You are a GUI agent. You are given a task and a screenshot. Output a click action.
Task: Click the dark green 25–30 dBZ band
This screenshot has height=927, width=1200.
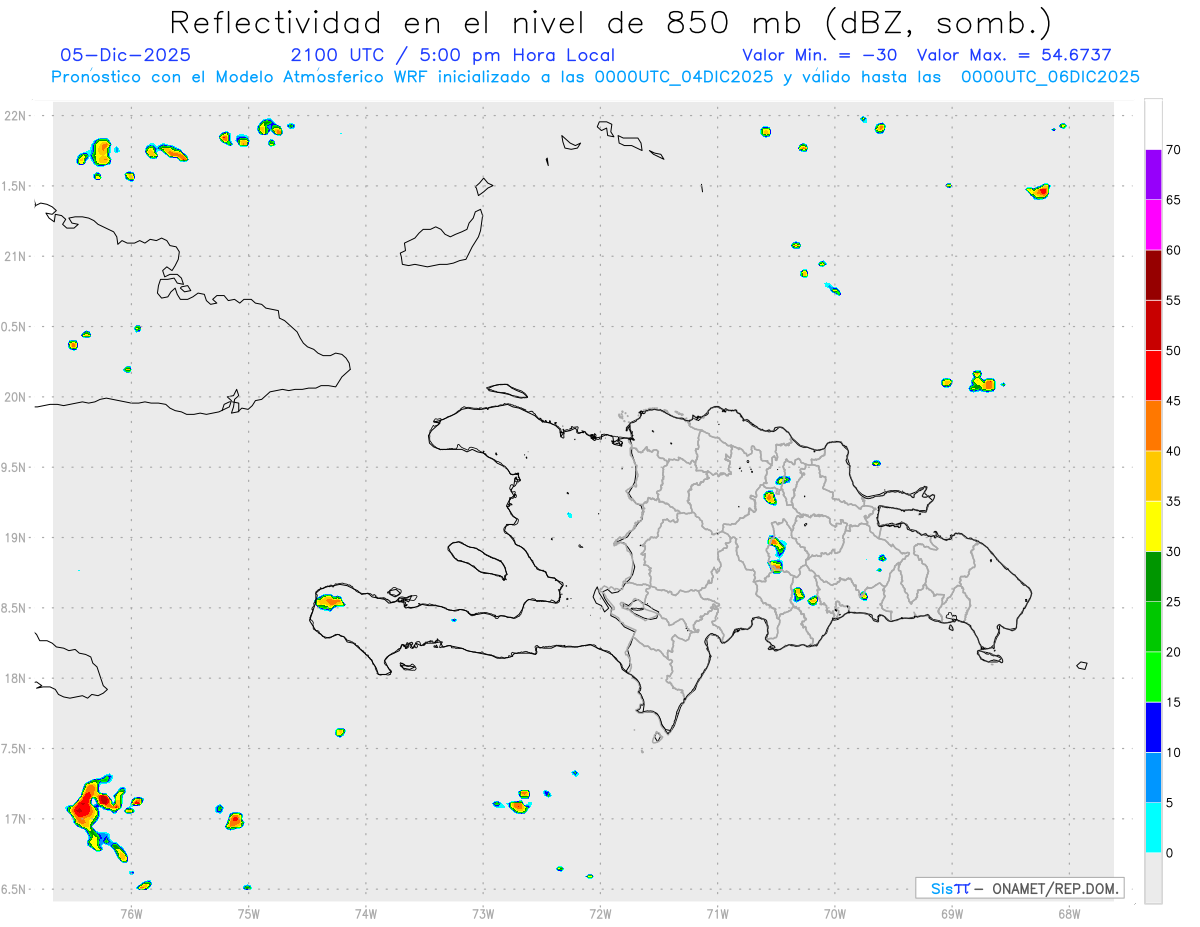click(x=1153, y=577)
